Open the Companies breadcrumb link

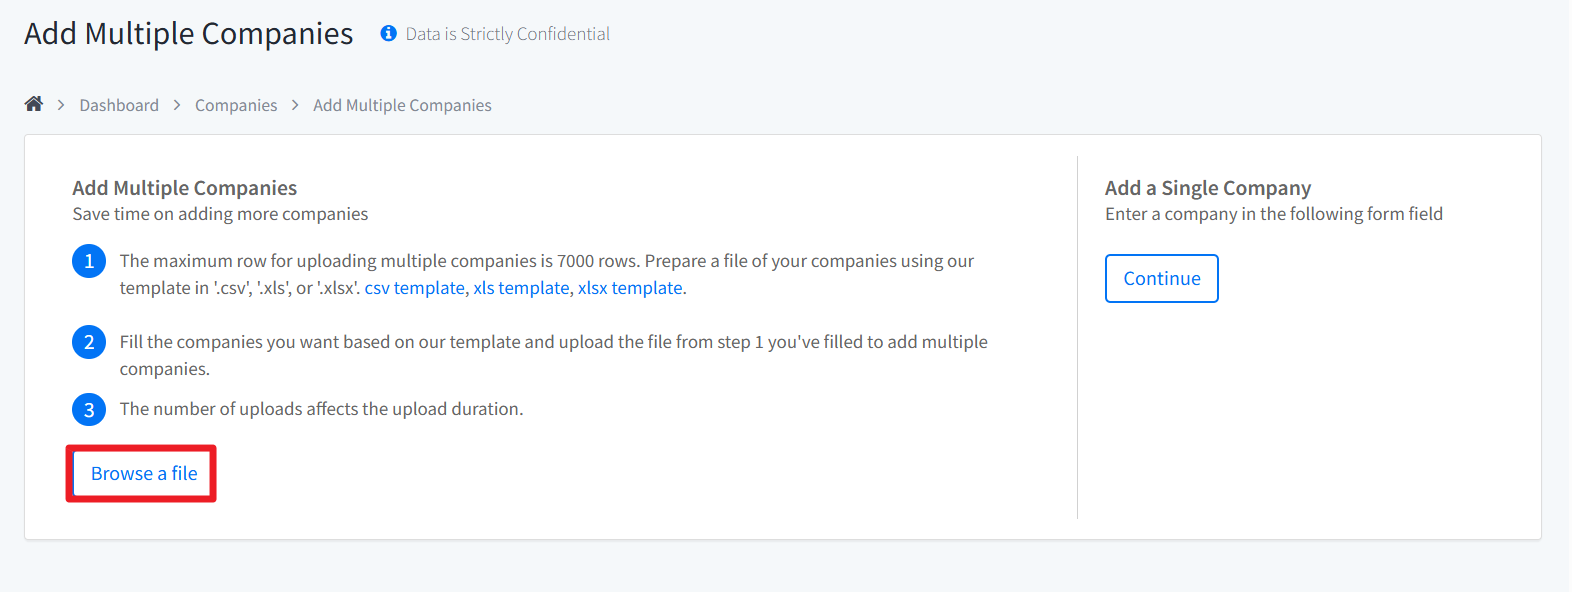click(236, 105)
